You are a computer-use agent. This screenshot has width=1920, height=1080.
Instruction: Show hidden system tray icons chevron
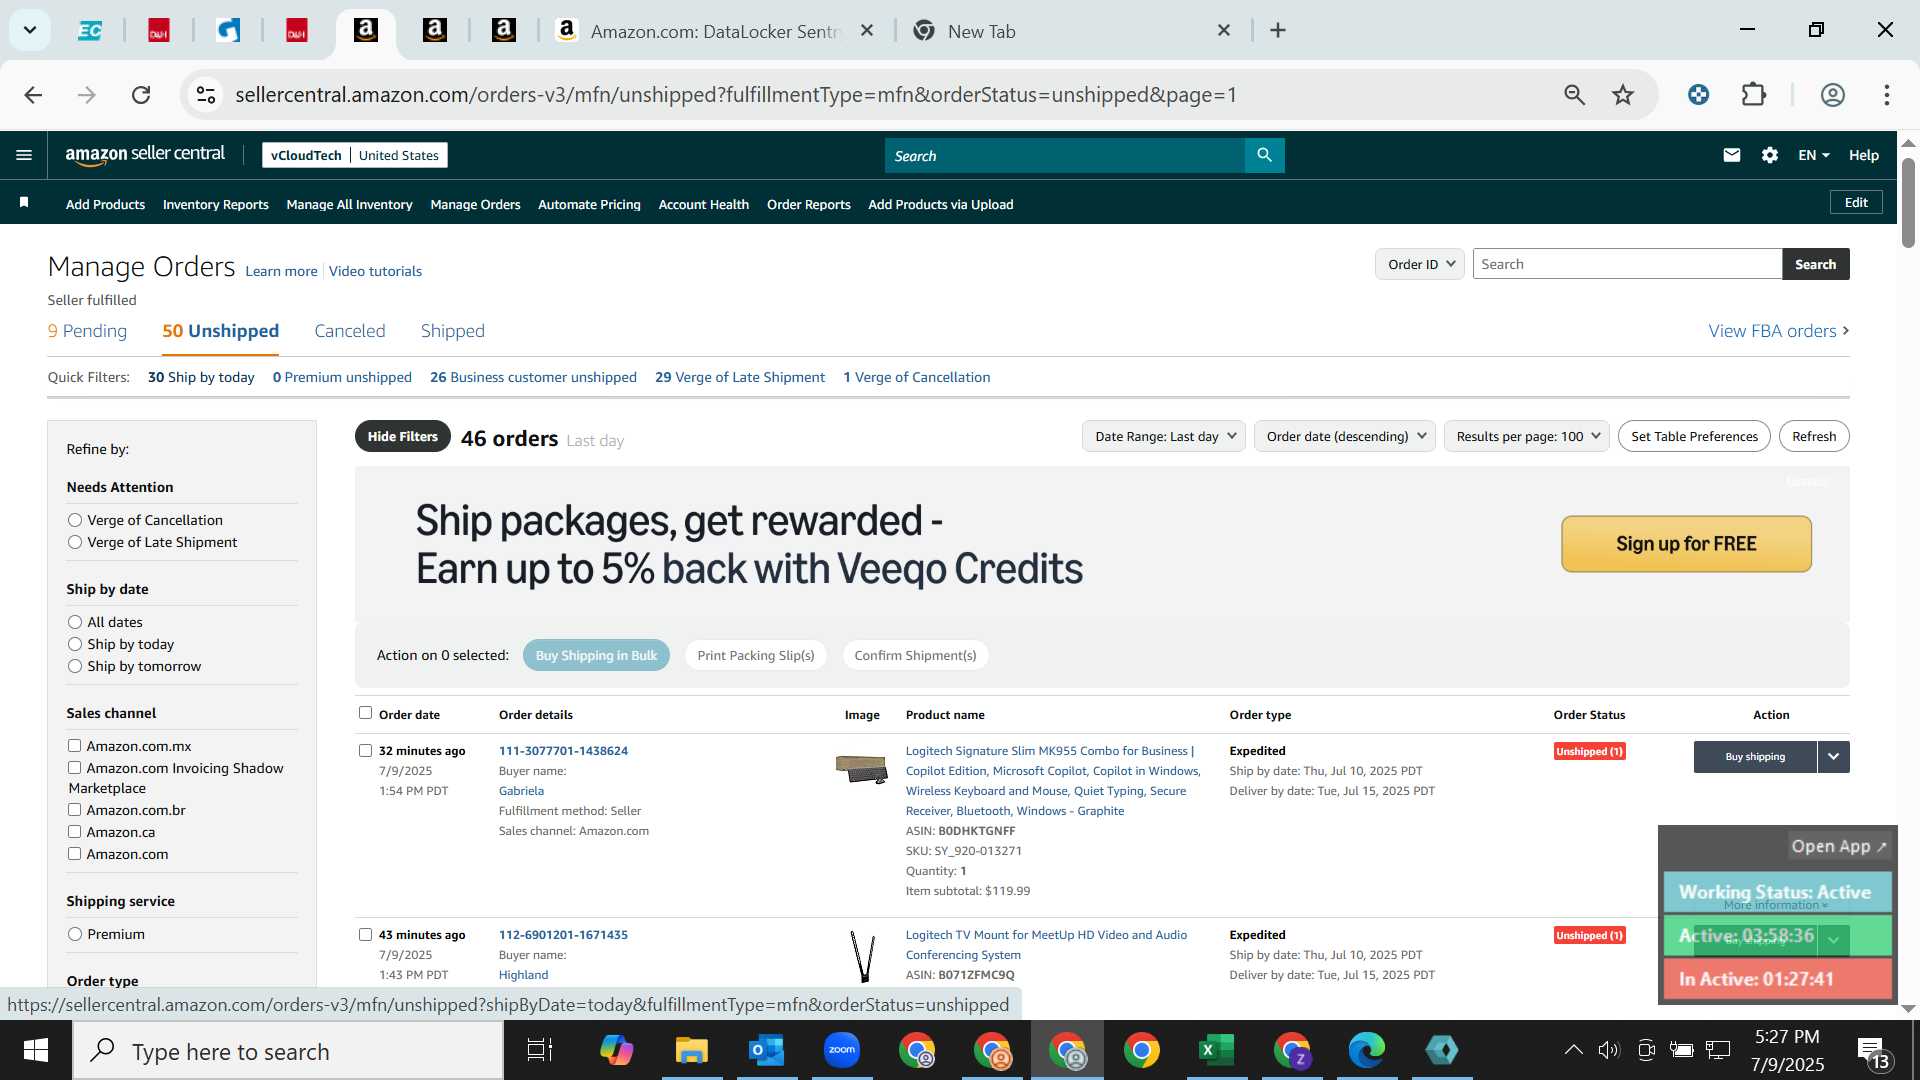pos(1573,1050)
